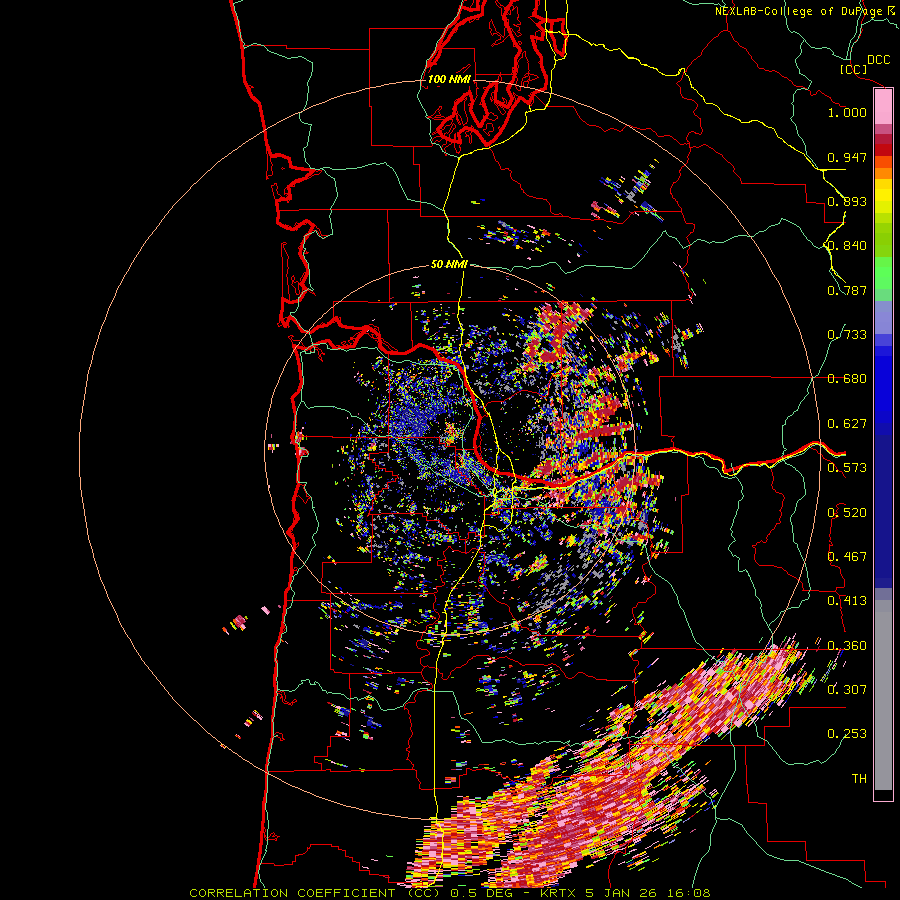900x900 pixels.
Task: Click the 0.787 scale value
Action: pos(847,290)
